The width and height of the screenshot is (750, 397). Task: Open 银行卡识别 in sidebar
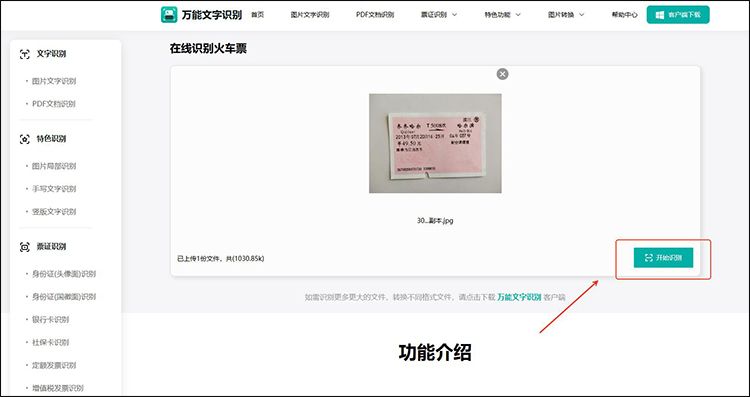tap(50, 320)
